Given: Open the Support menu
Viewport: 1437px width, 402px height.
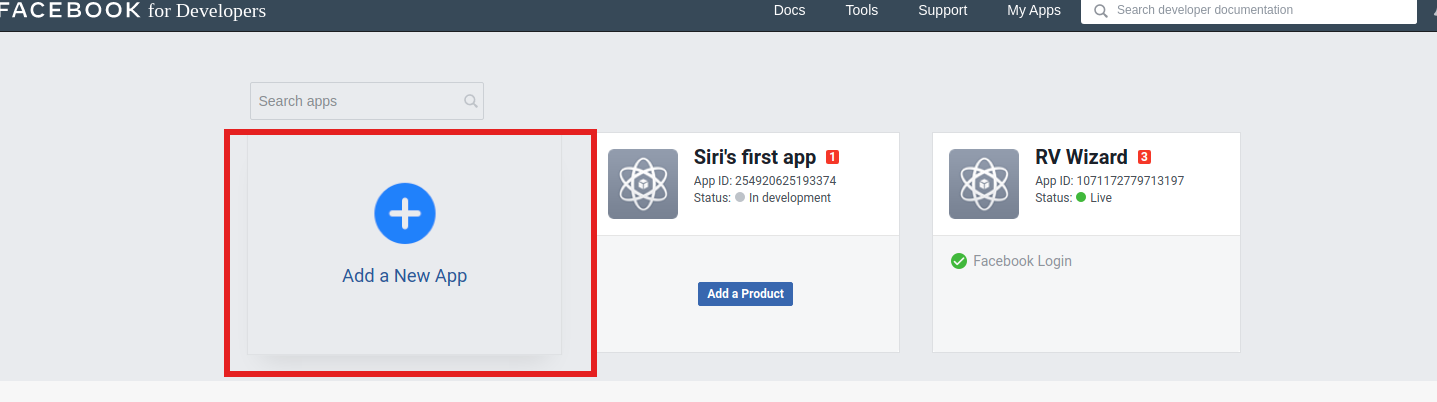Looking at the screenshot, I should coord(943,11).
